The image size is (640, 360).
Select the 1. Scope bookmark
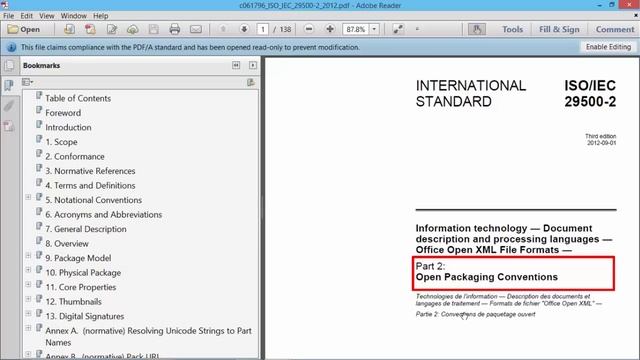(x=61, y=142)
